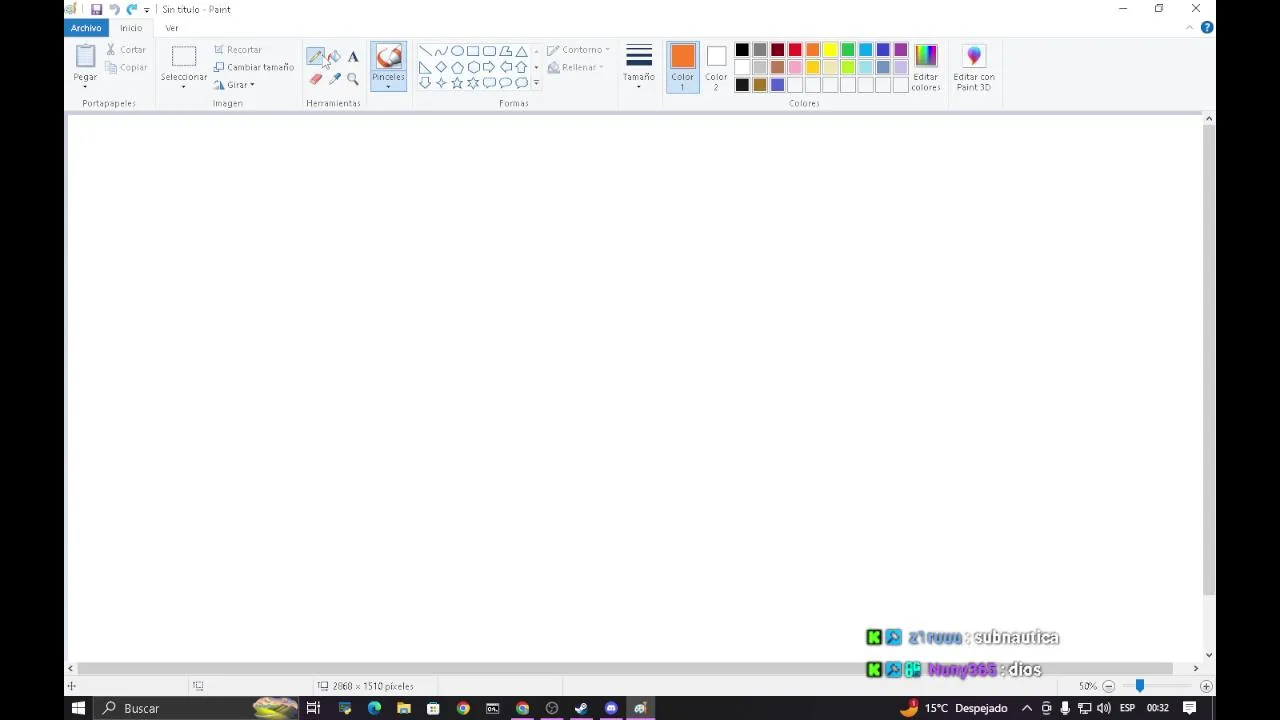Open the Quick Access Toolbar customize arrow
The height and width of the screenshot is (720, 1280).
pyautogui.click(x=147, y=10)
